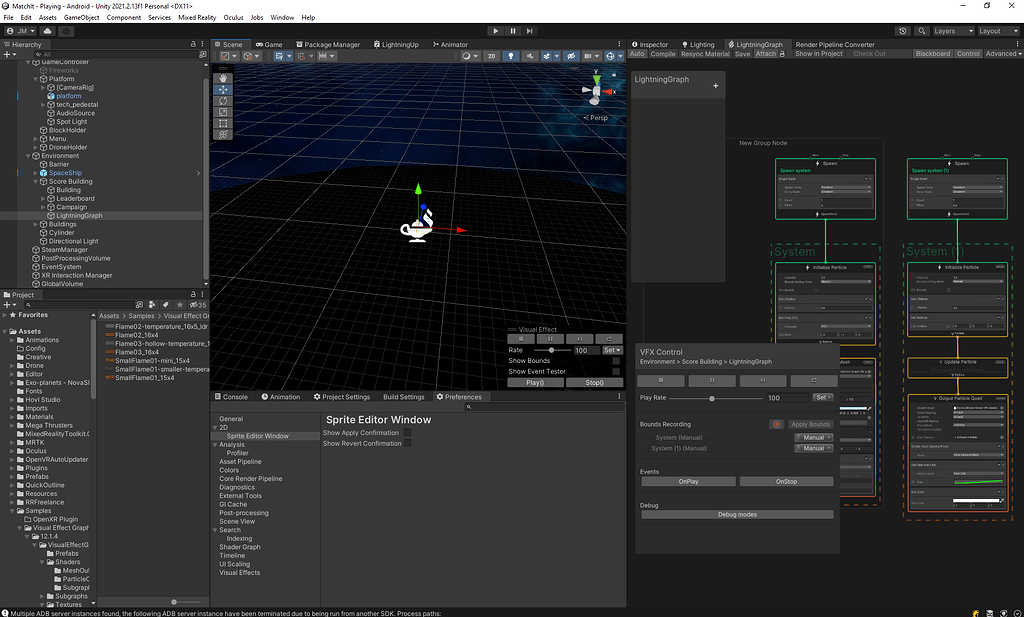Enable the Show Event Tester checkbox

click(x=615, y=371)
